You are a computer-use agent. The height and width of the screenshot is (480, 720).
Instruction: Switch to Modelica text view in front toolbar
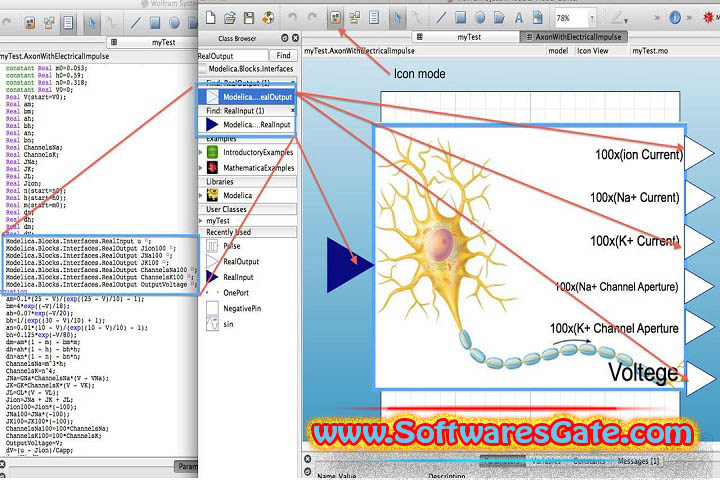pos(374,18)
